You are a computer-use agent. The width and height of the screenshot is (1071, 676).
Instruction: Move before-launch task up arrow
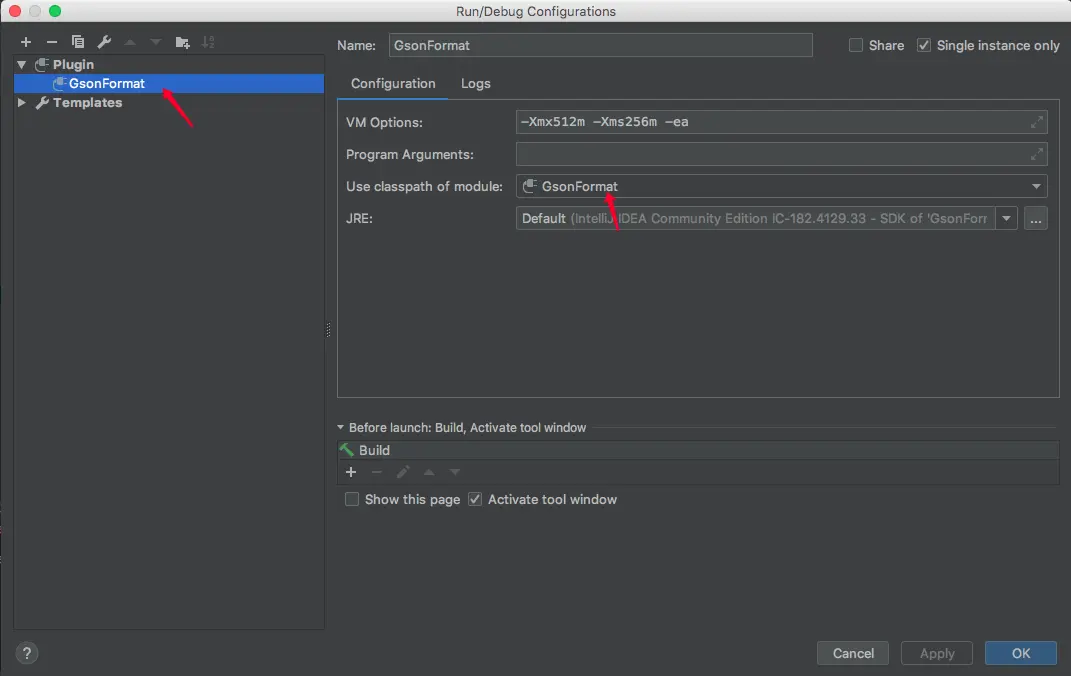point(429,472)
